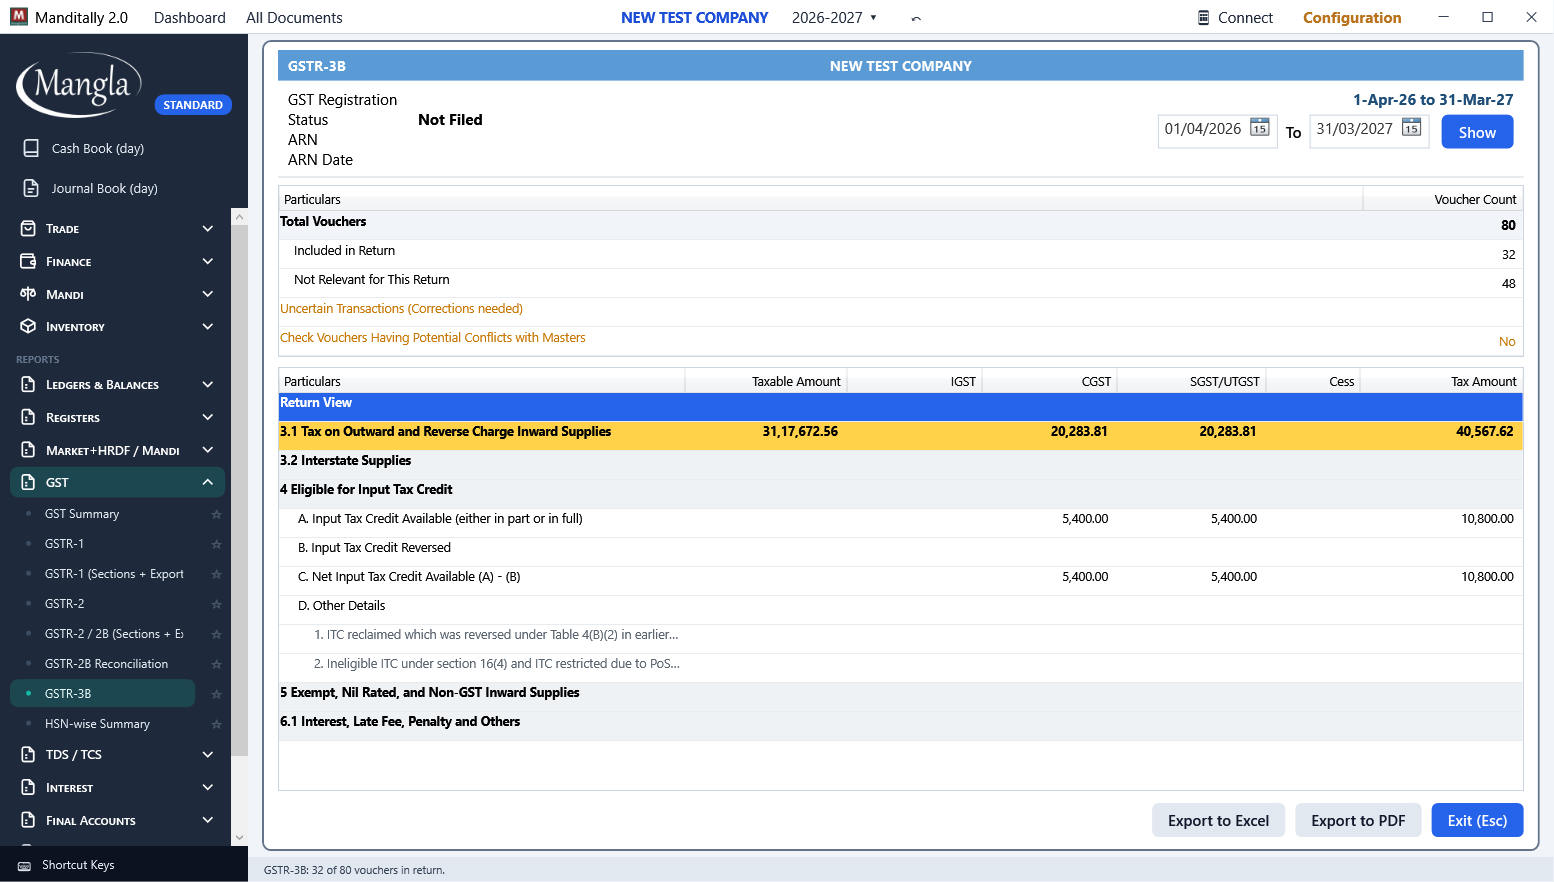Viewport: 1554px width, 882px height.
Task: Star the GSTR-2 report
Action: 216,604
